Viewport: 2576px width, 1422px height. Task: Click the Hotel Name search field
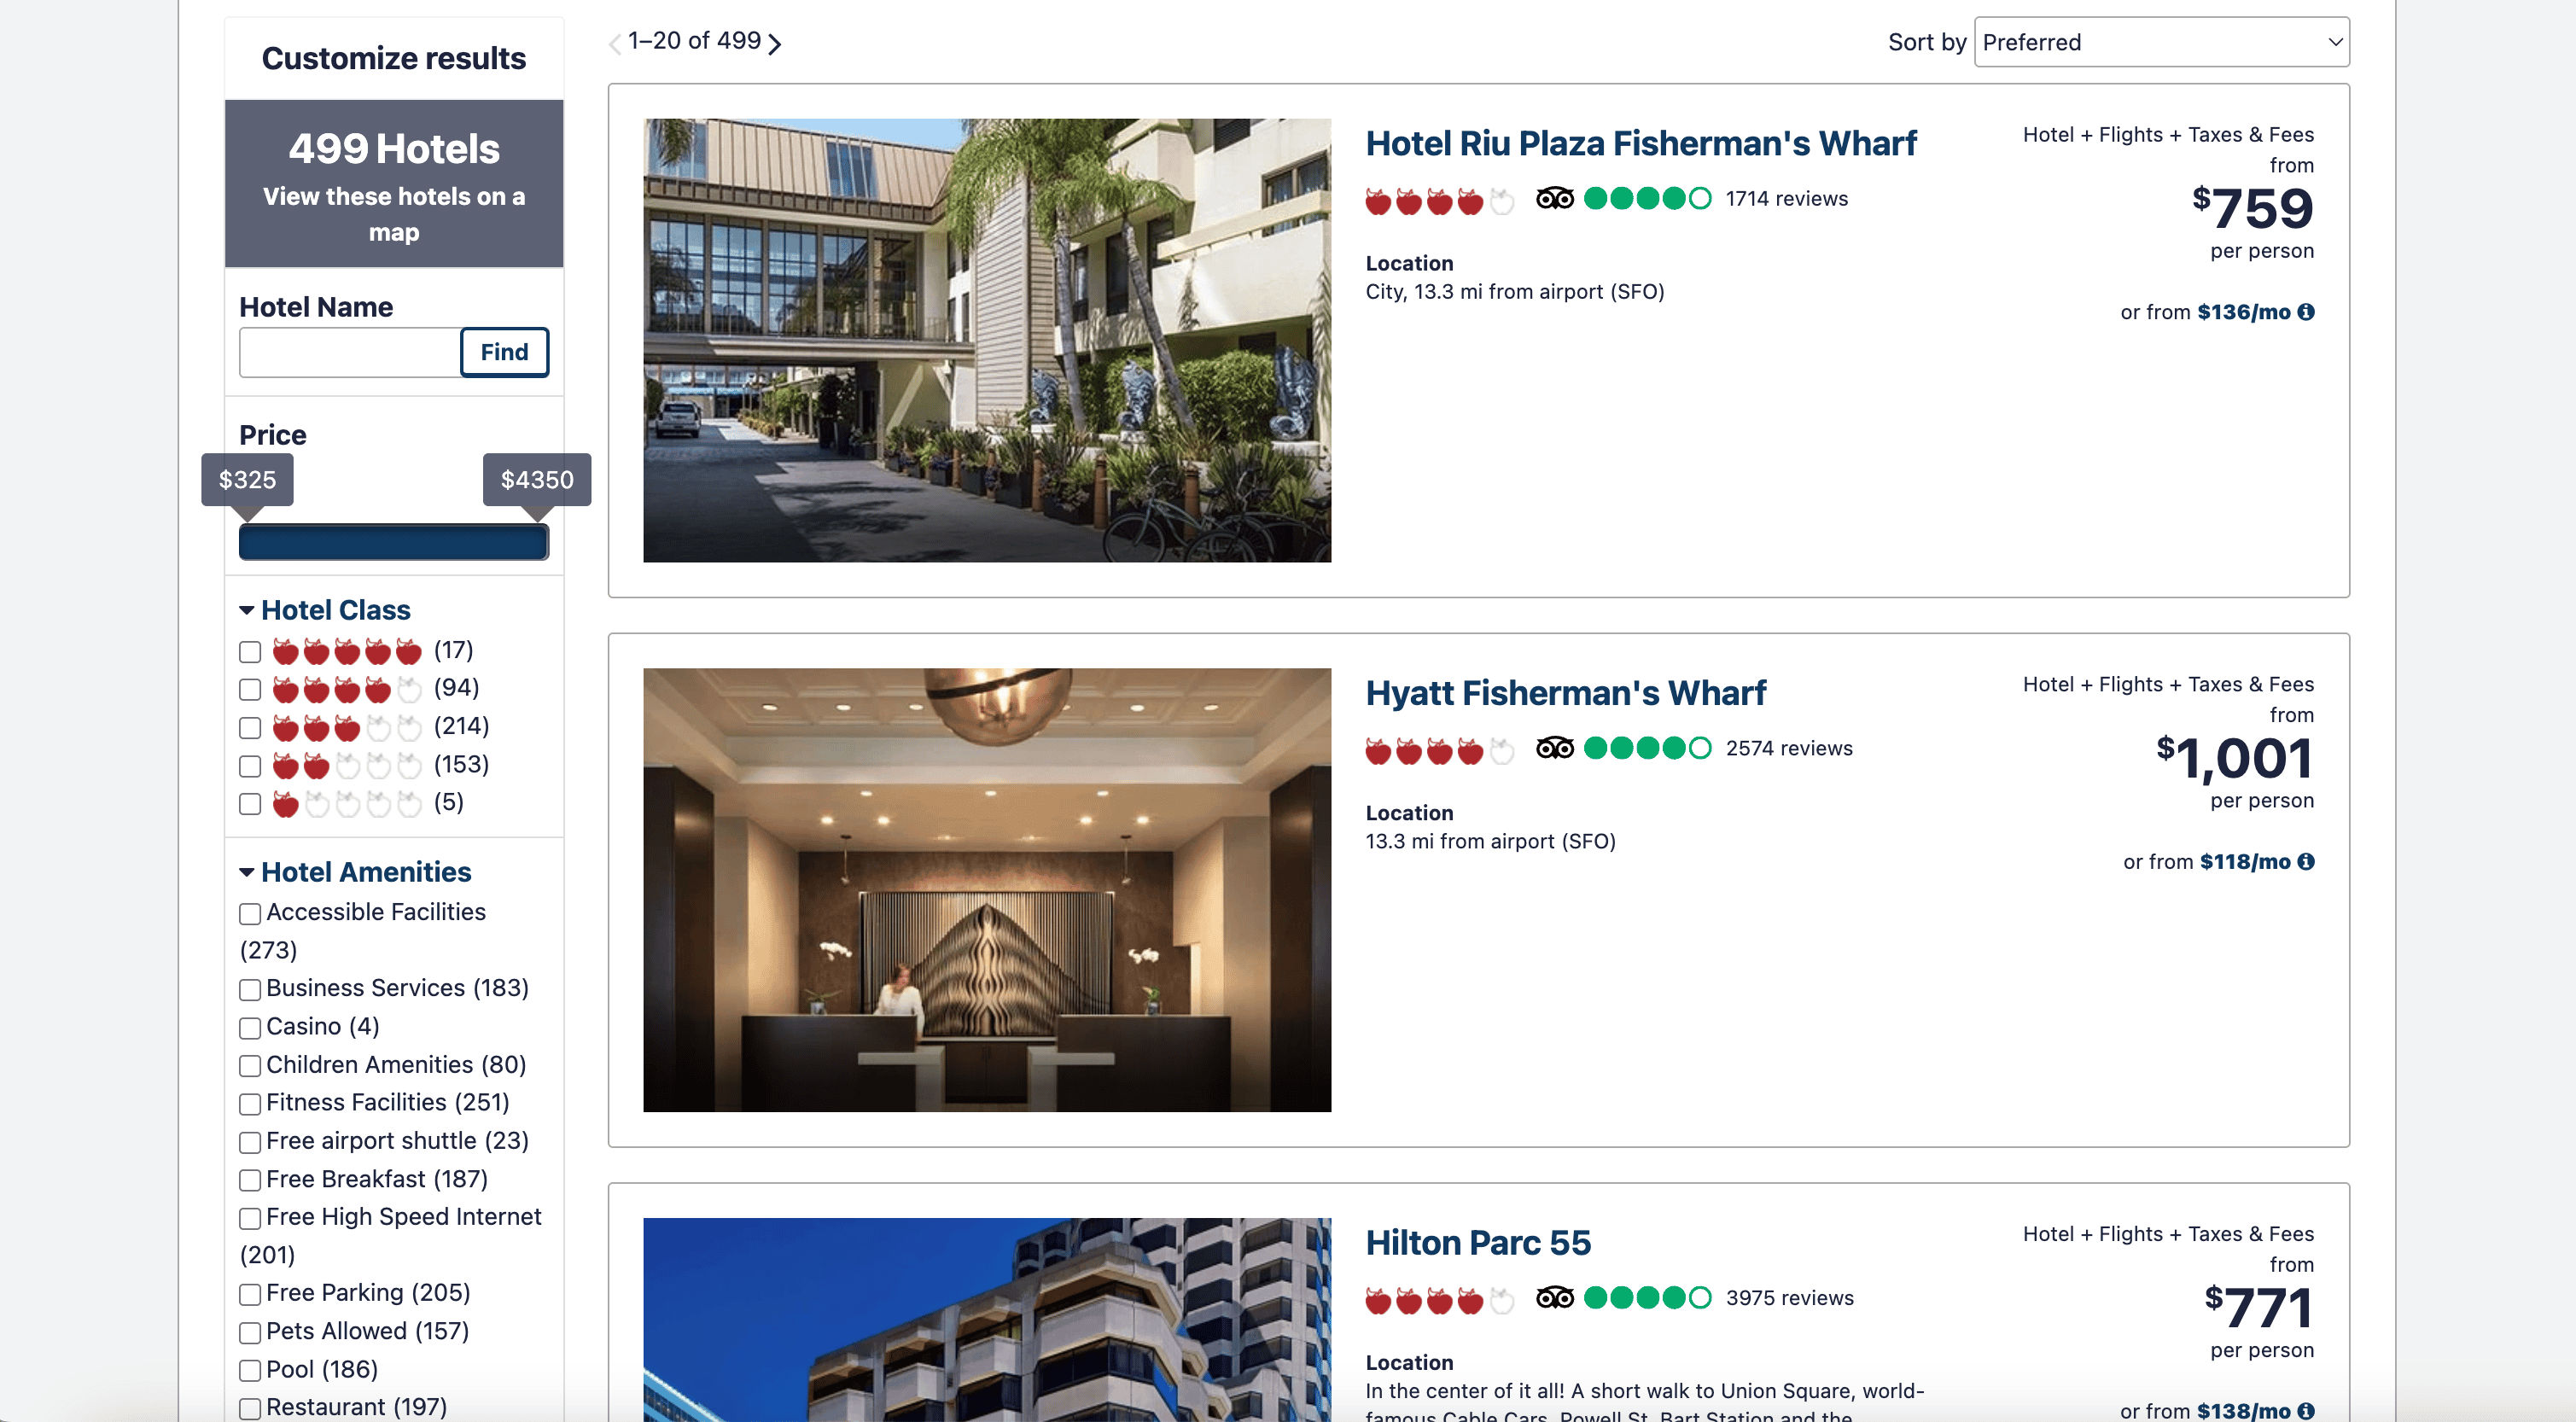pyautogui.click(x=350, y=352)
